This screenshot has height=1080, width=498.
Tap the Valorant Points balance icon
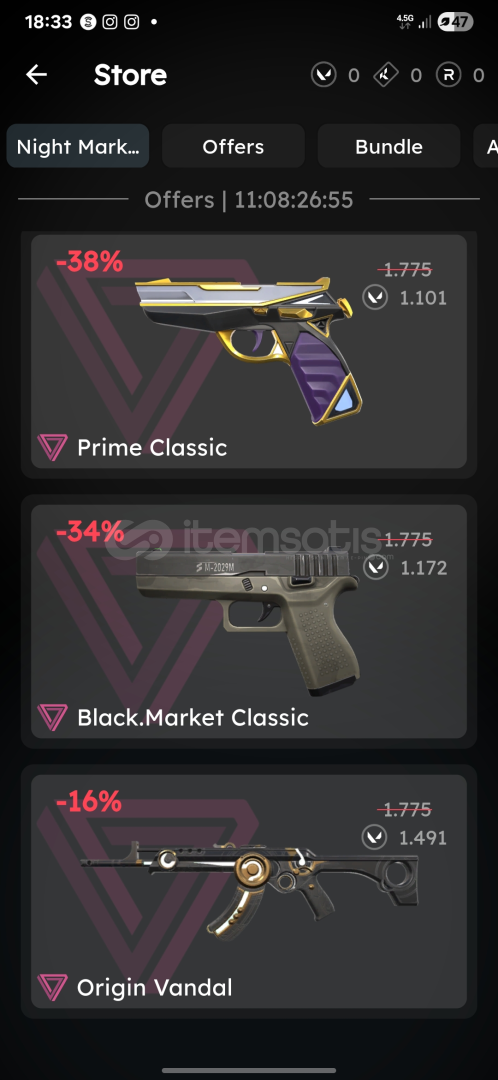pyautogui.click(x=324, y=74)
